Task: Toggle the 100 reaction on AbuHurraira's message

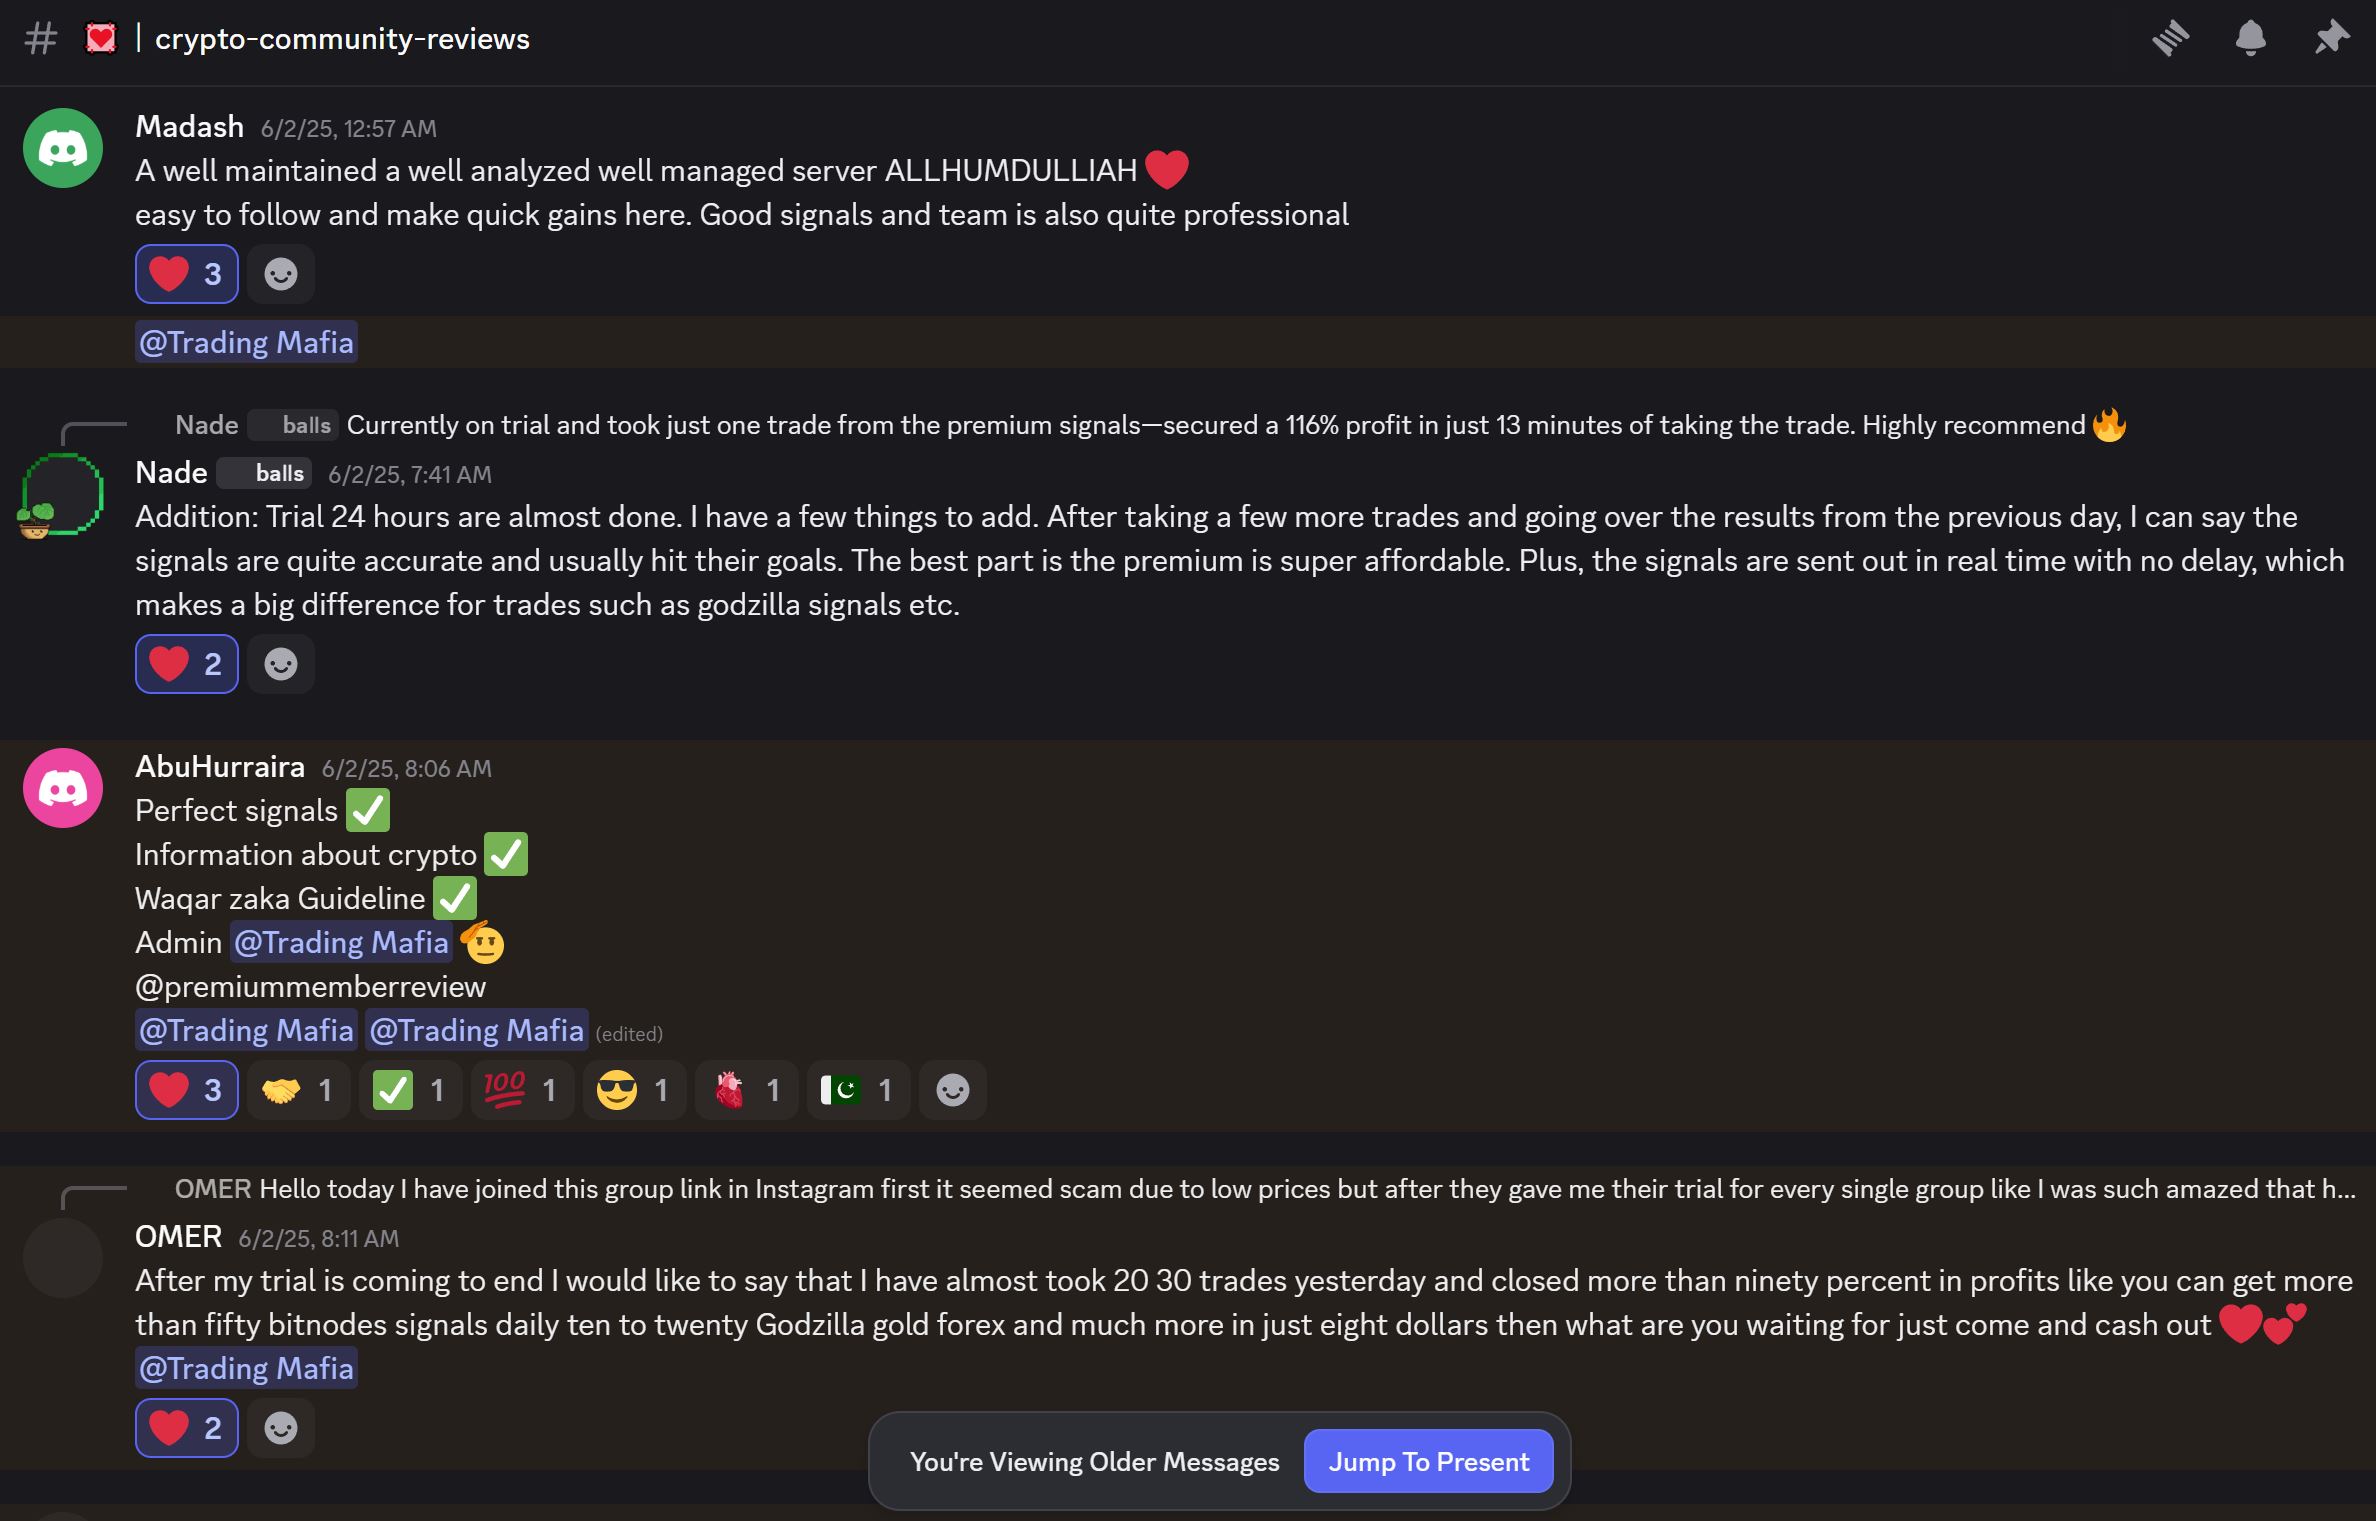Action: (522, 1090)
